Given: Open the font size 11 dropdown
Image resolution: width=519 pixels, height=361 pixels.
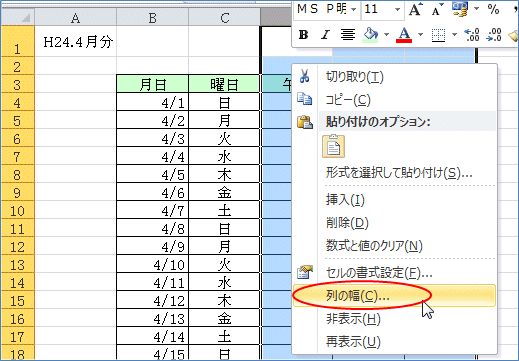Looking at the screenshot, I should 397,9.
